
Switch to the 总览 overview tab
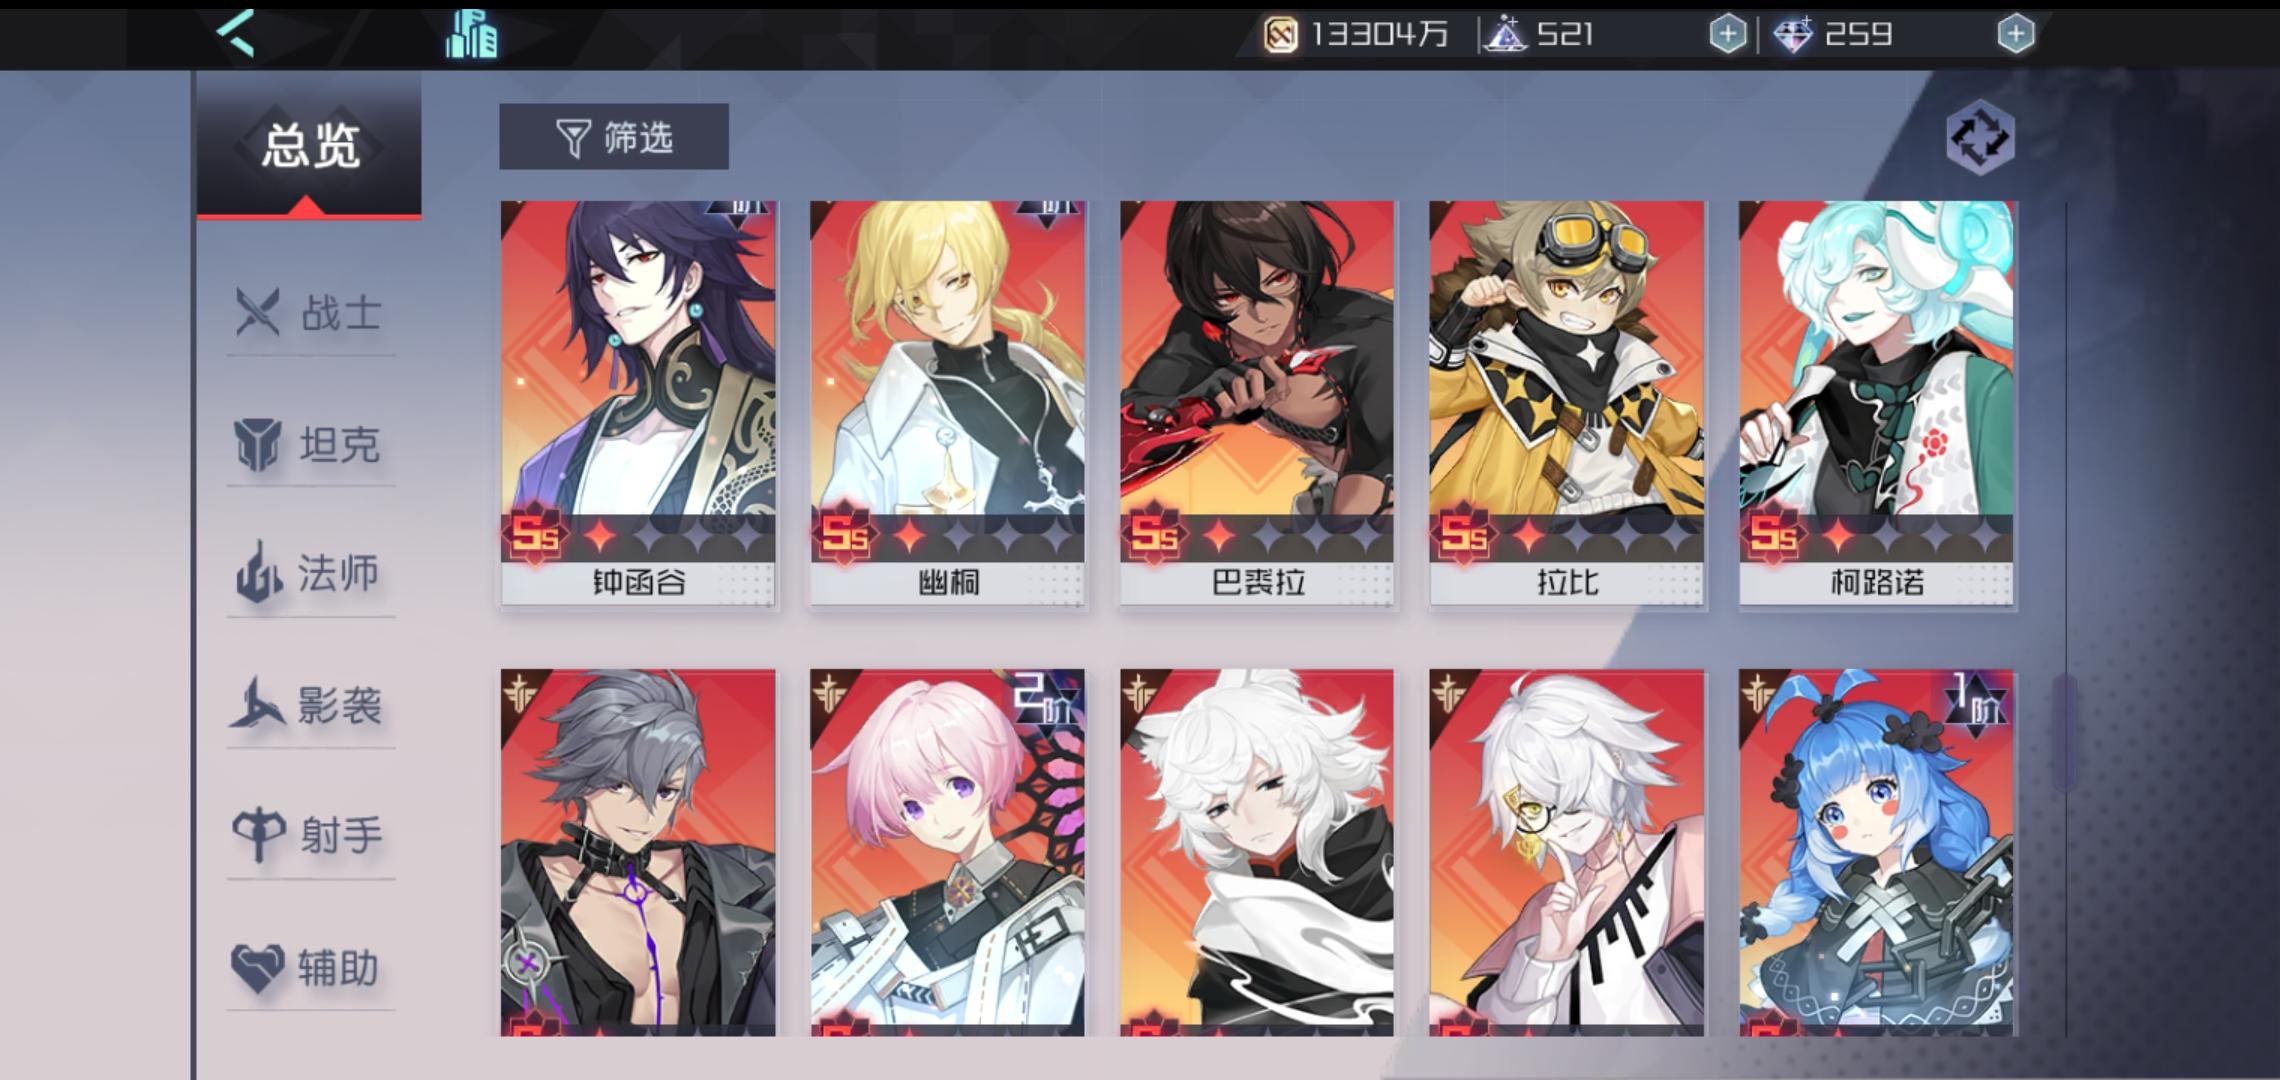pos(309,146)
